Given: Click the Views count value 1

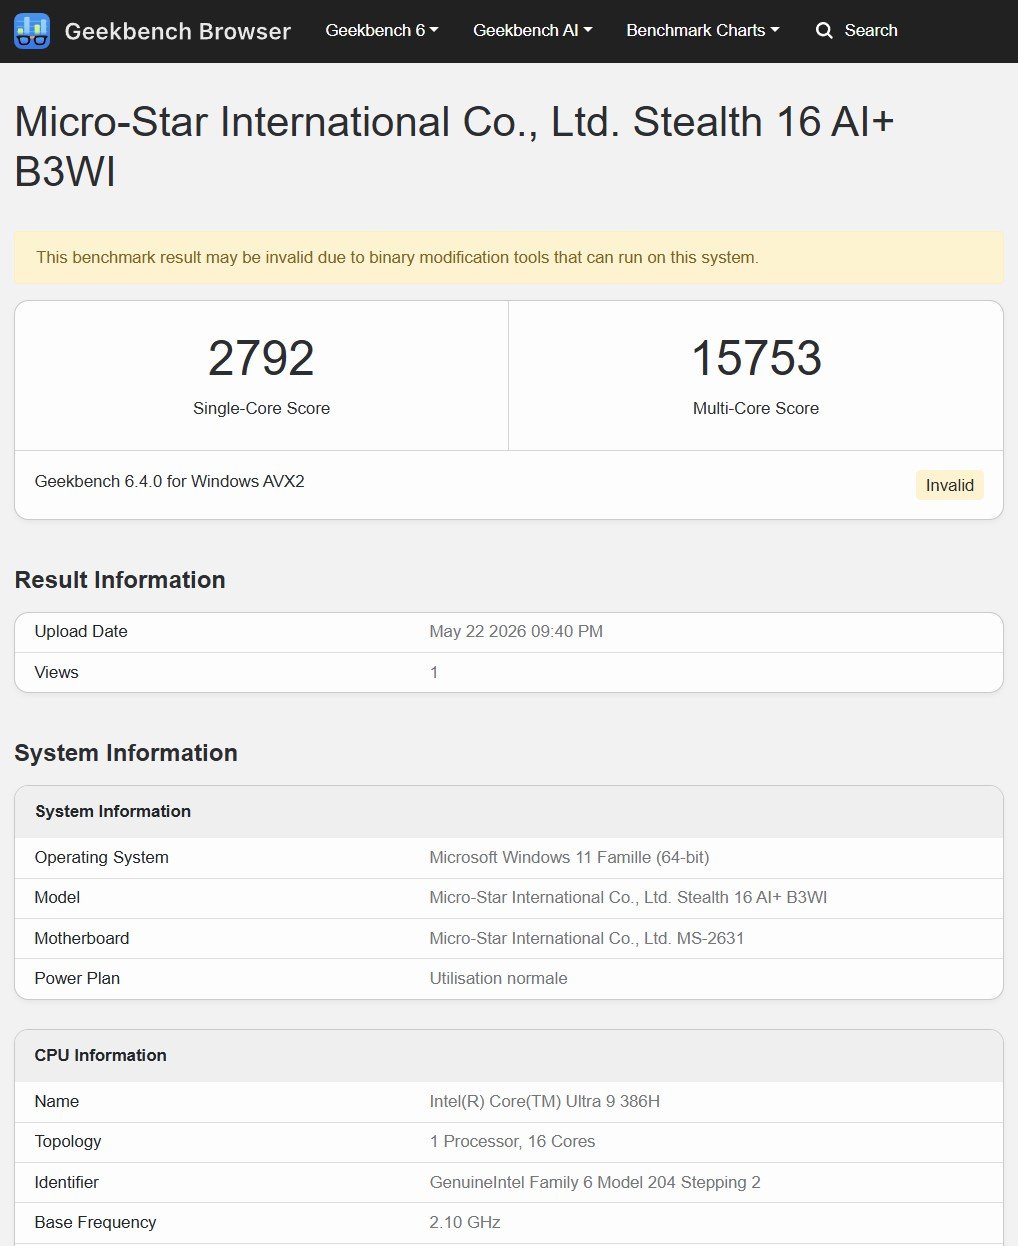Looking at the screenshot, I should point(434,672).
